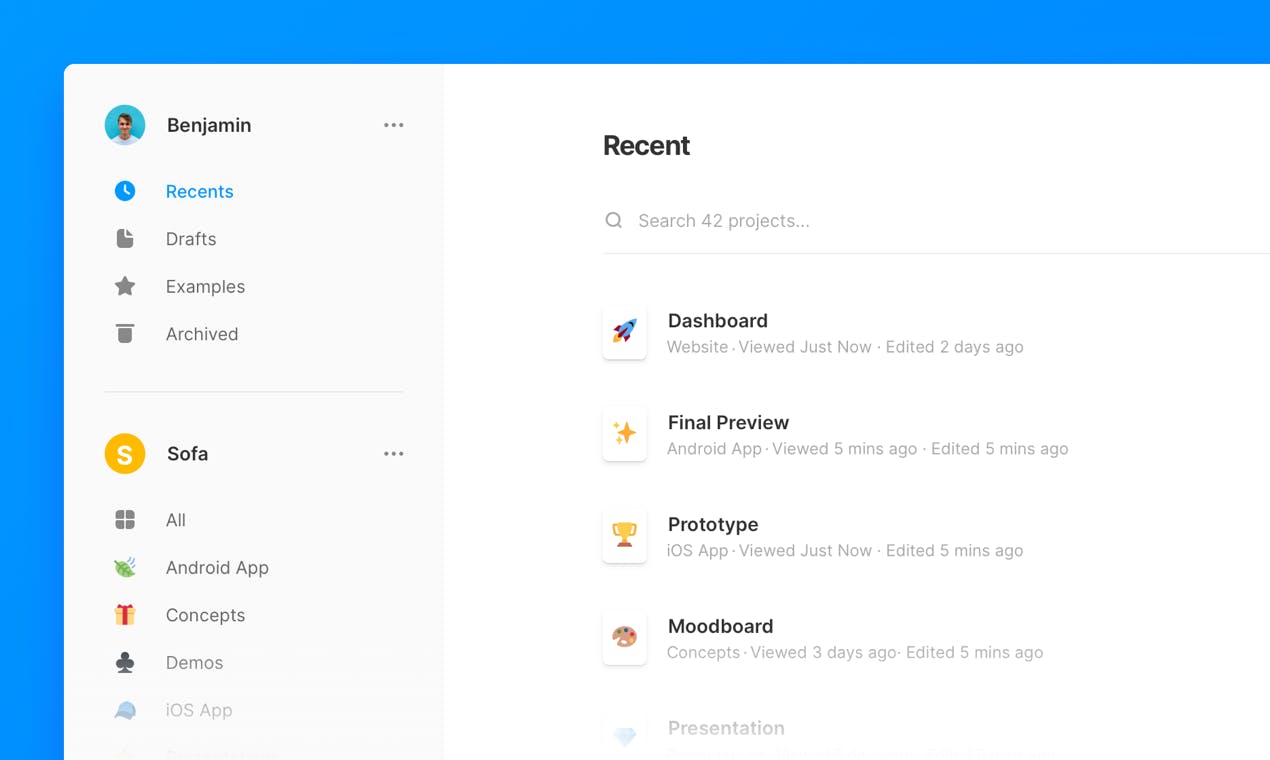
Task: Open the Sofa team three-dot menu
Action: (394, 454)
